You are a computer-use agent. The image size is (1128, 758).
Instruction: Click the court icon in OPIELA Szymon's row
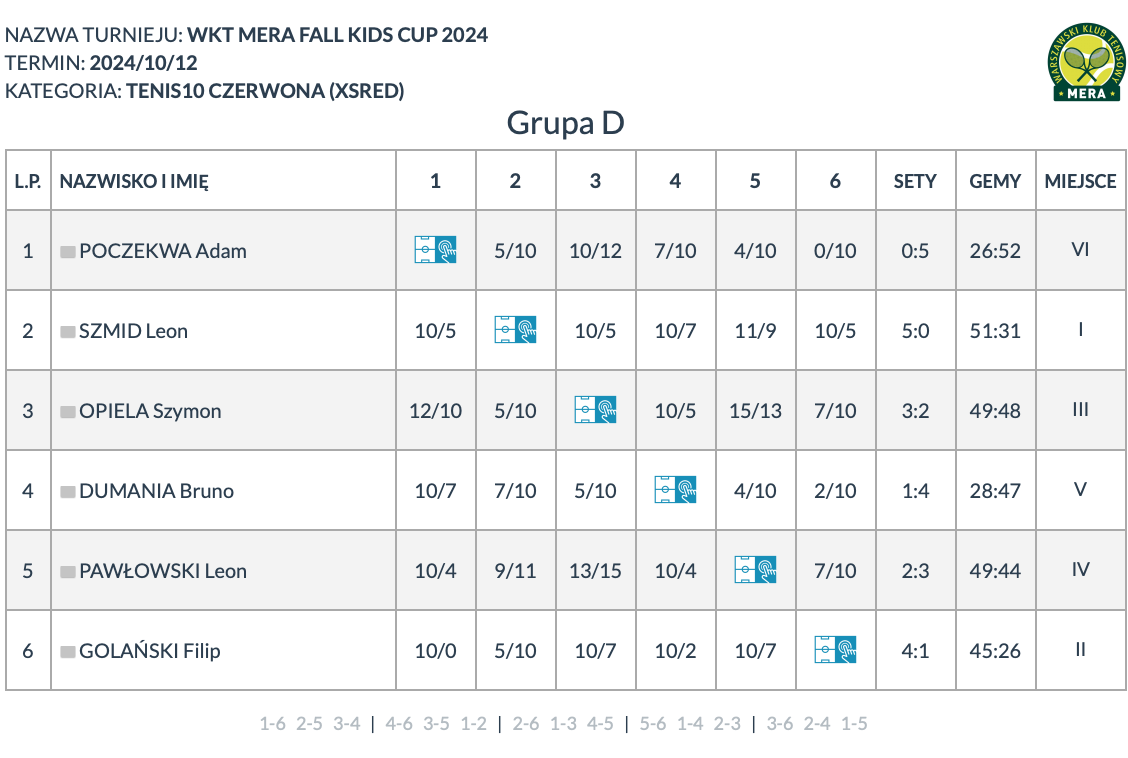click(x=595, y=409)
